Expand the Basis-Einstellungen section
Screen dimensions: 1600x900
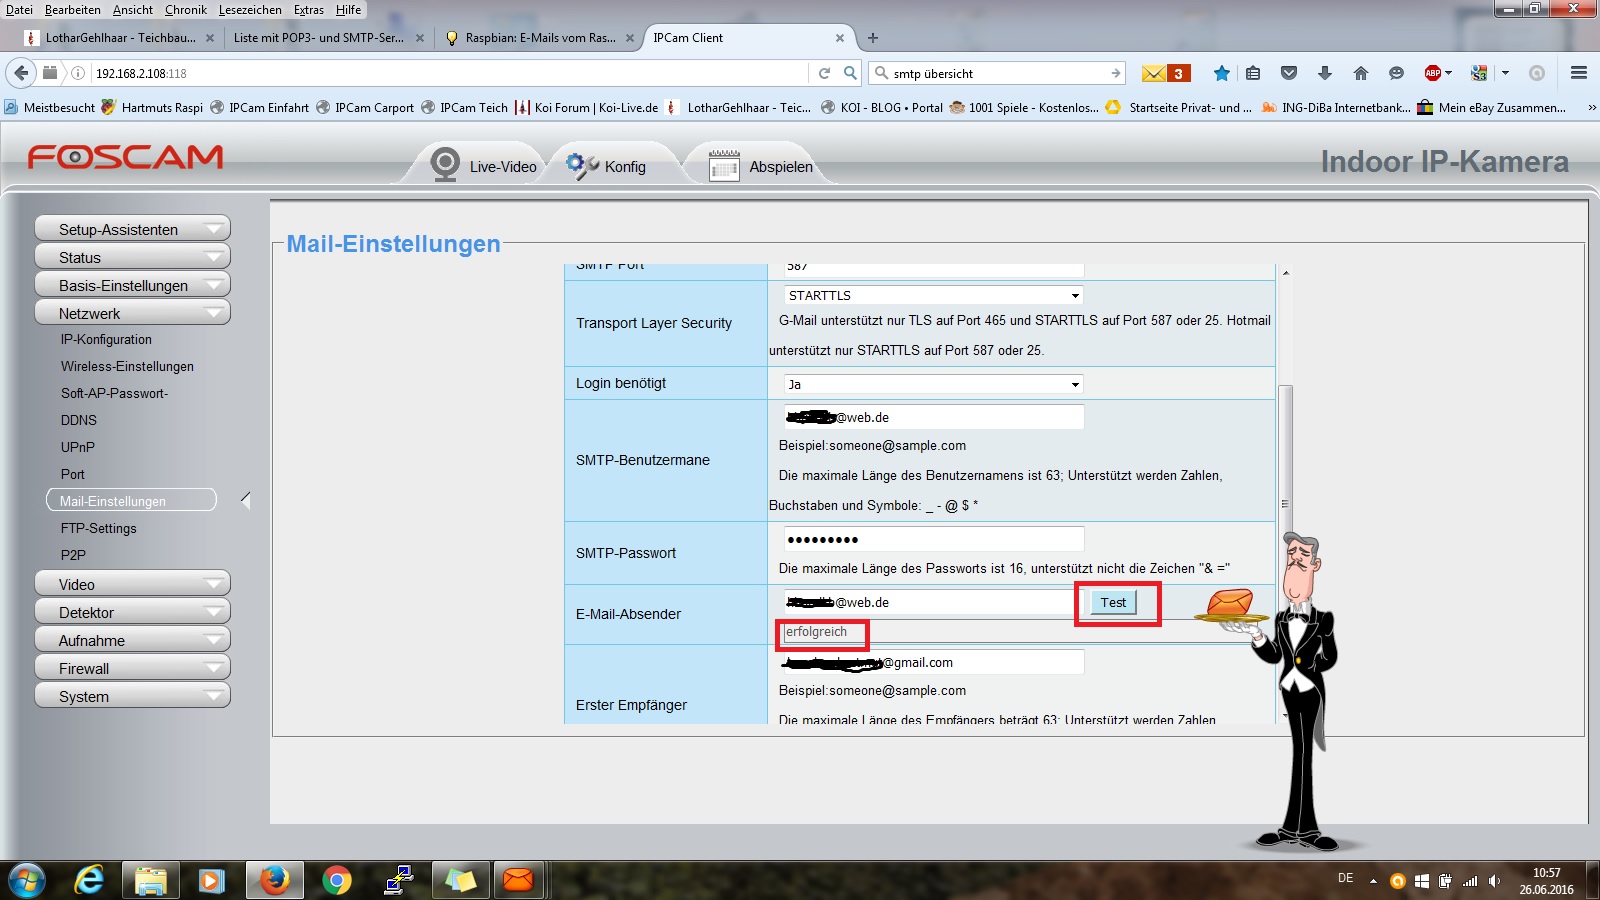[x=132, y=285]
